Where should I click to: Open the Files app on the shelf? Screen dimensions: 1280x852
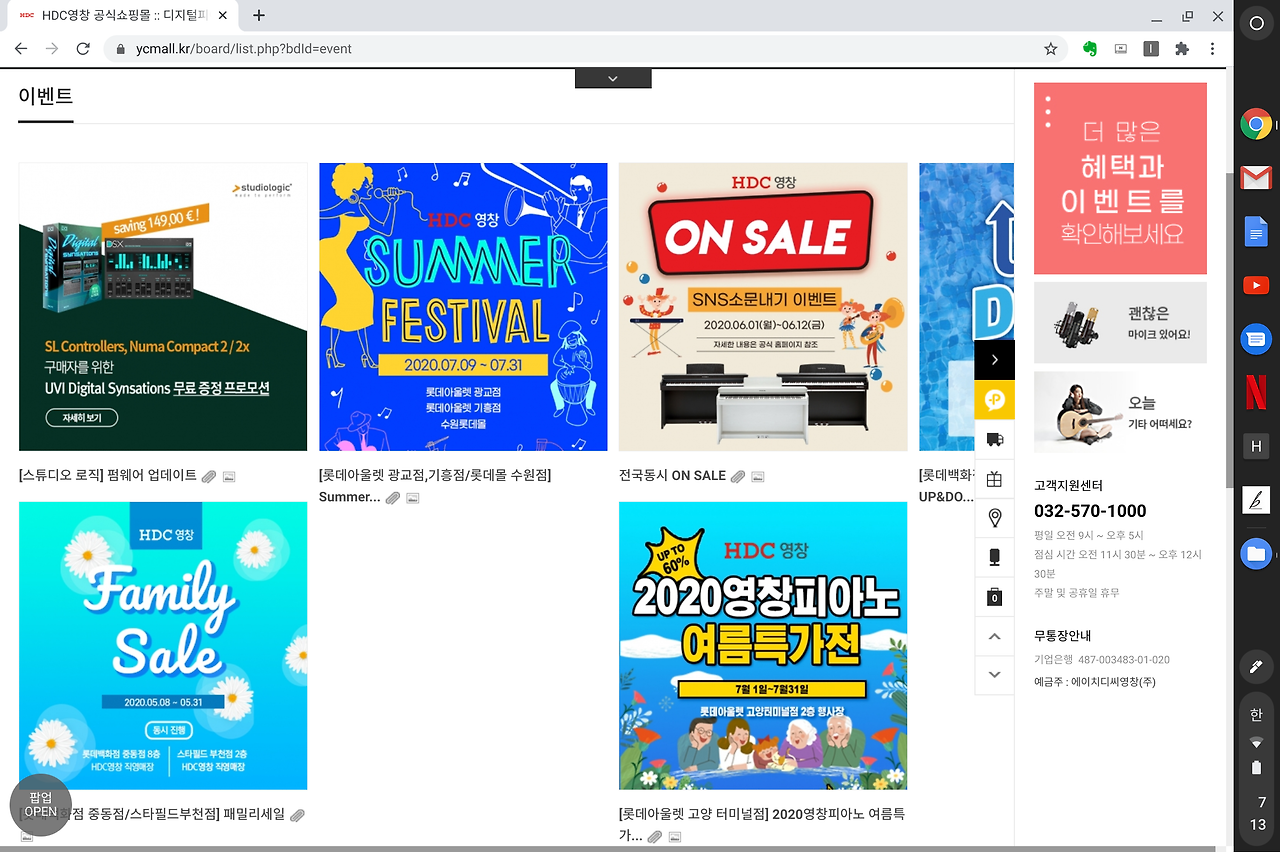(x=1256, y=553)
